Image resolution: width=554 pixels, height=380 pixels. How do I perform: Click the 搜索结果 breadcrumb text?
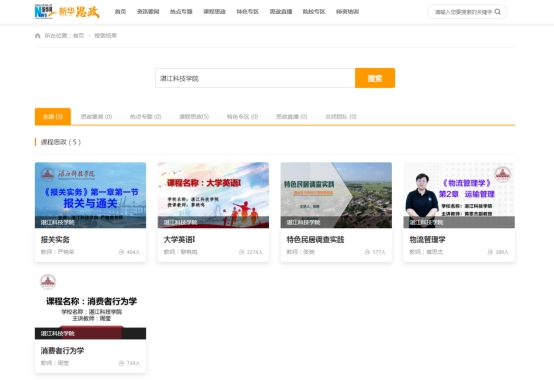105,36
